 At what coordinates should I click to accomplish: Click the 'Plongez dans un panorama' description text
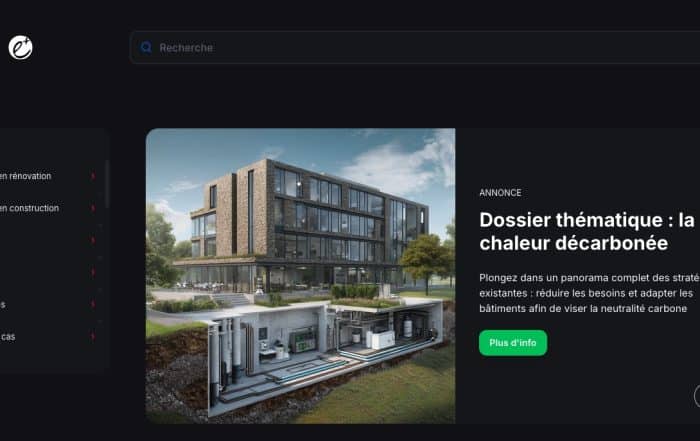[589, 293]
